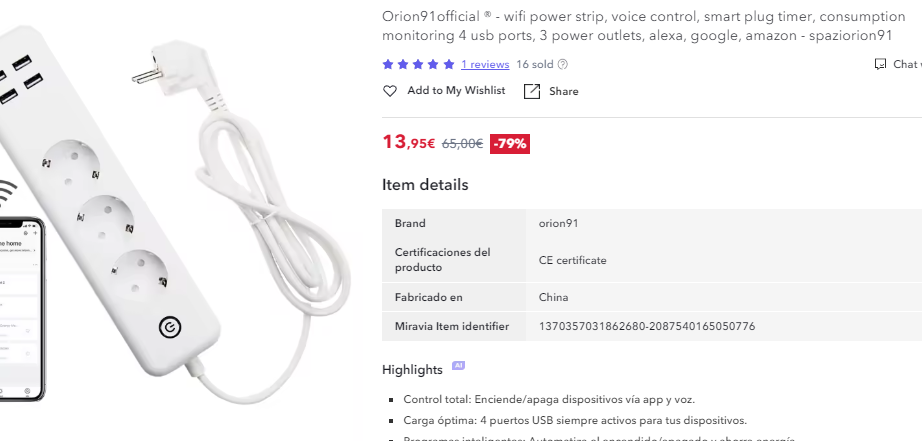Click the -79% discount badge

(510, 143)
